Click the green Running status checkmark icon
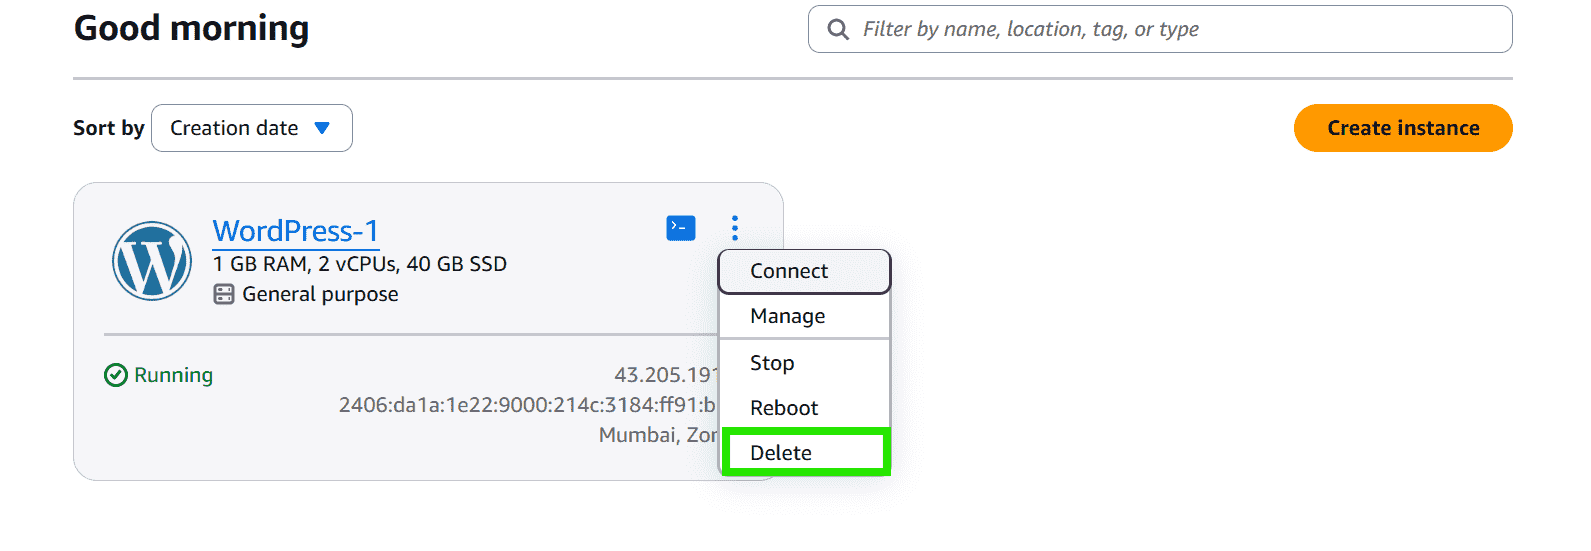The height and width of the screenshot is (551, 1591). pos(116,375)
